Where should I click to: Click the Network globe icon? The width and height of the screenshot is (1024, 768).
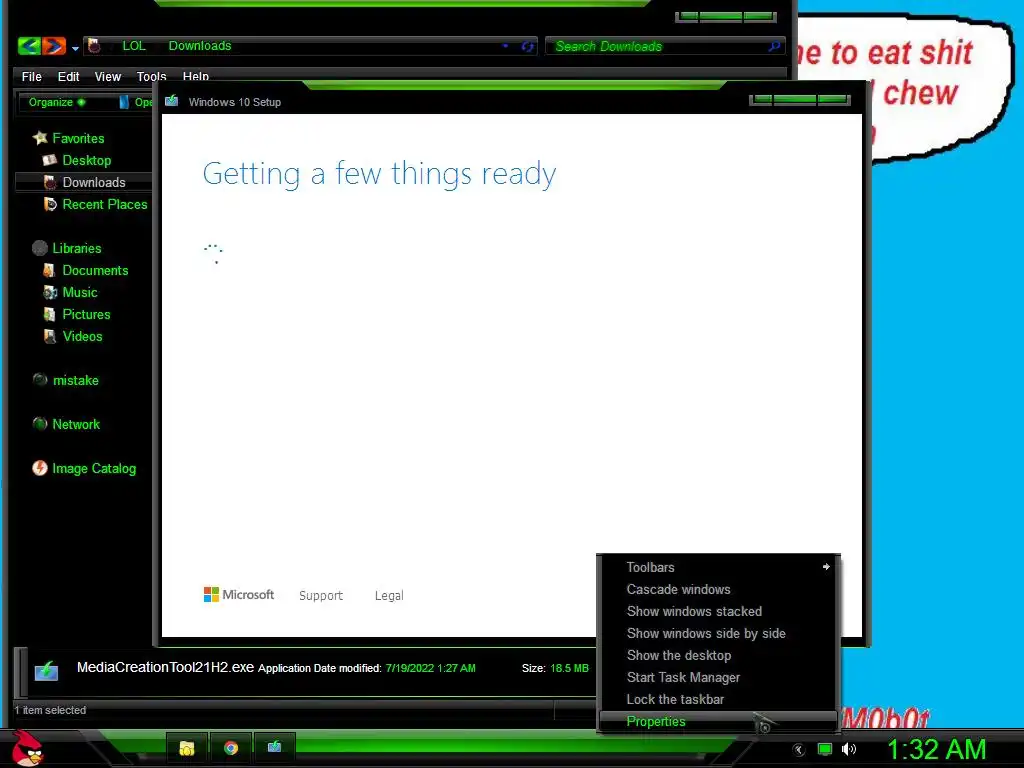(40, 424)
